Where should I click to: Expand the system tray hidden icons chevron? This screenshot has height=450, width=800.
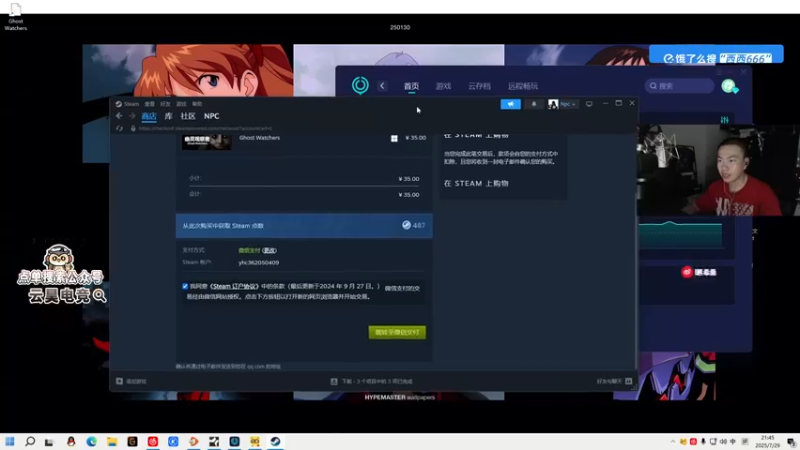[x=673, y=442]
